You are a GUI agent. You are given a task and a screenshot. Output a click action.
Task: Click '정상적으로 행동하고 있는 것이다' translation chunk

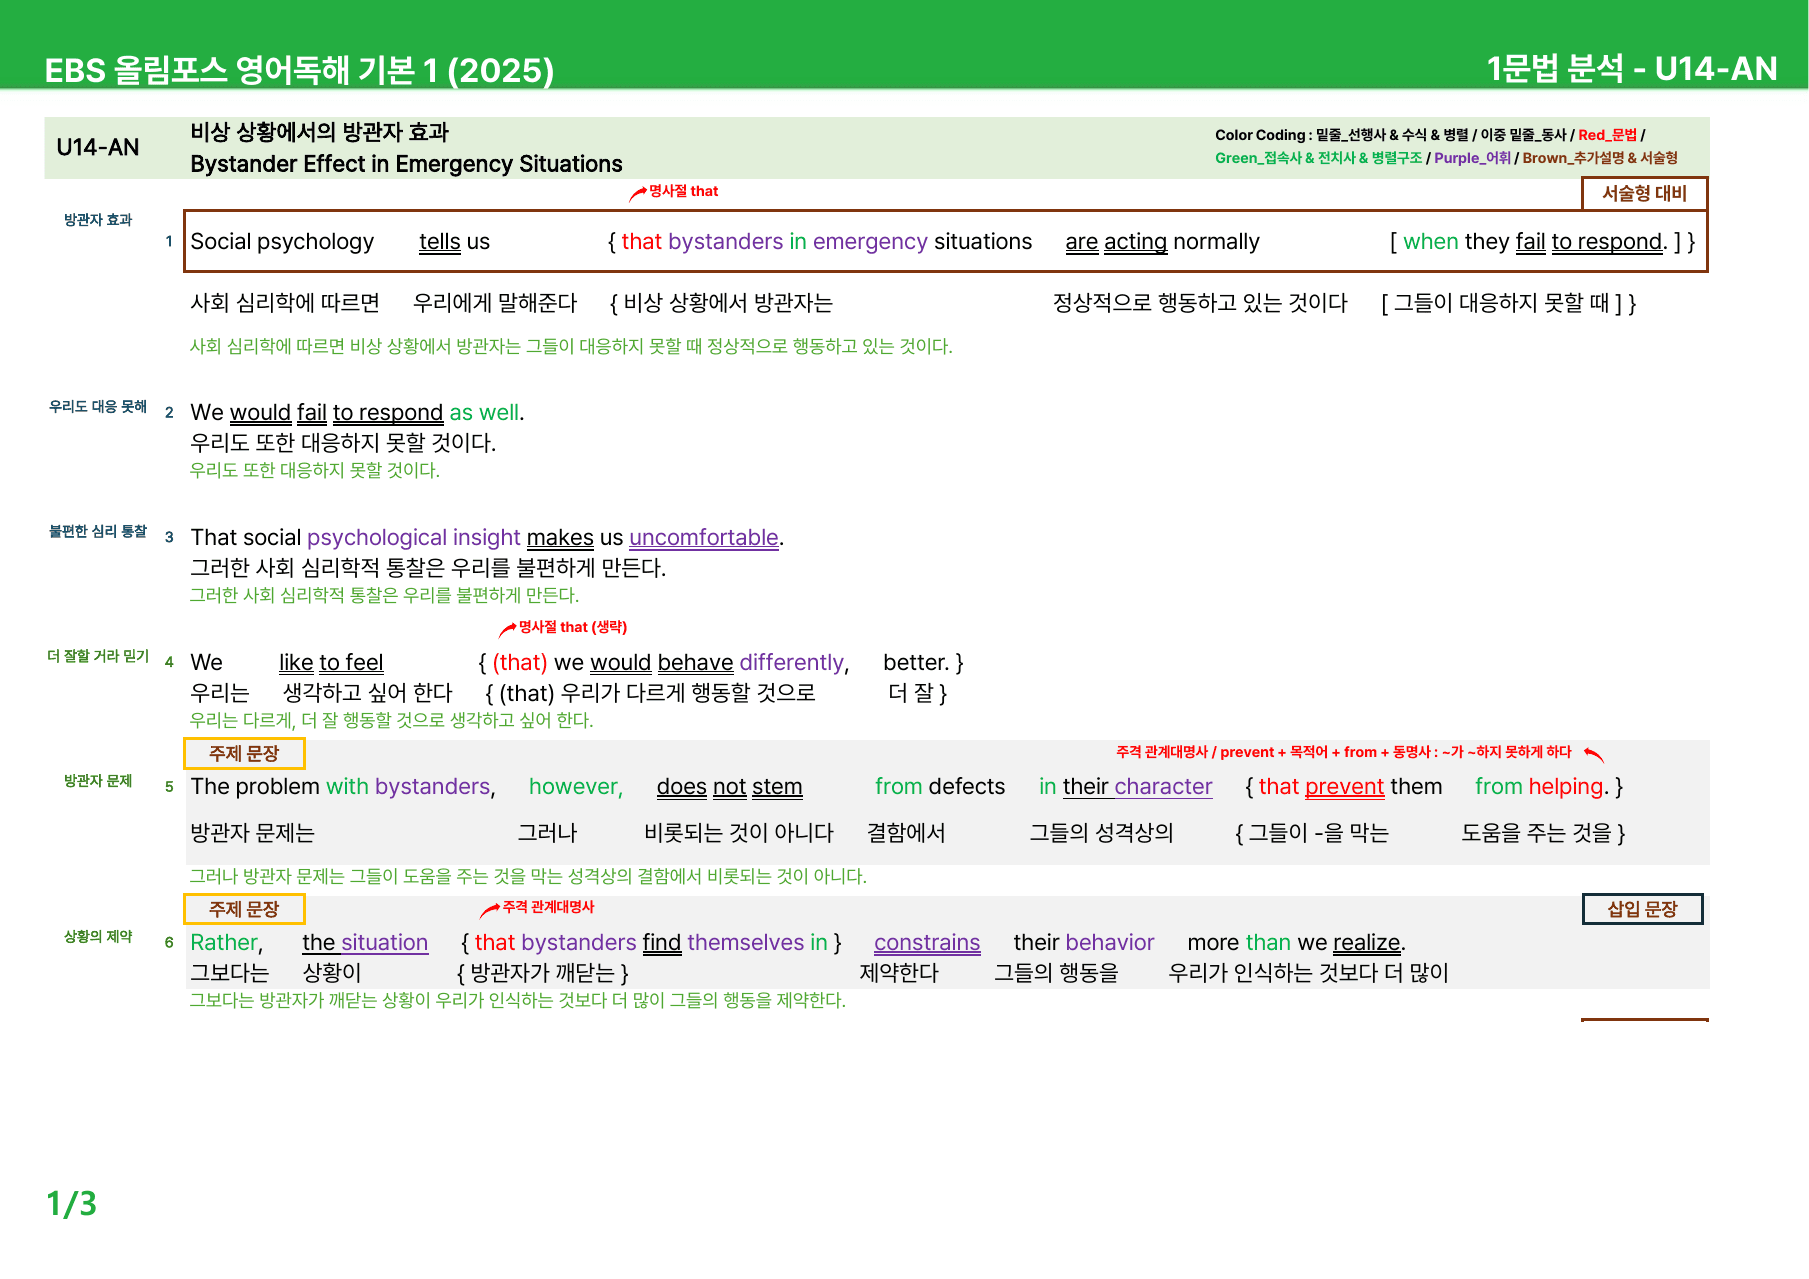1200,303
